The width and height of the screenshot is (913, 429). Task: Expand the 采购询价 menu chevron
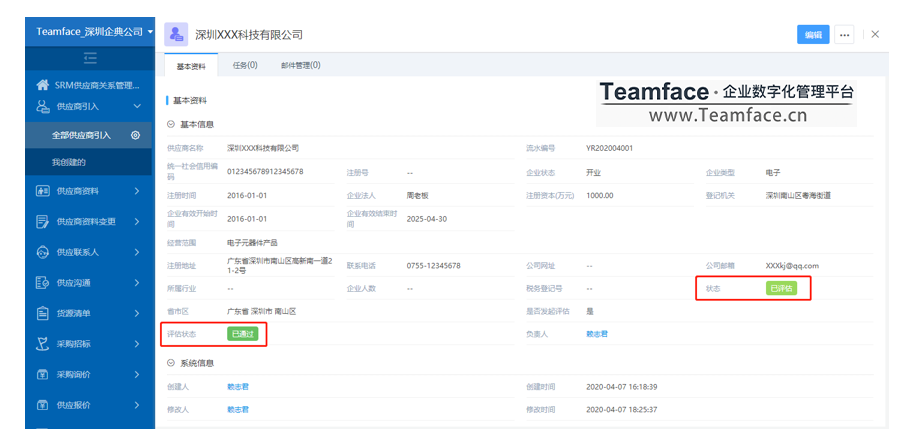click(x=137, y=374)
